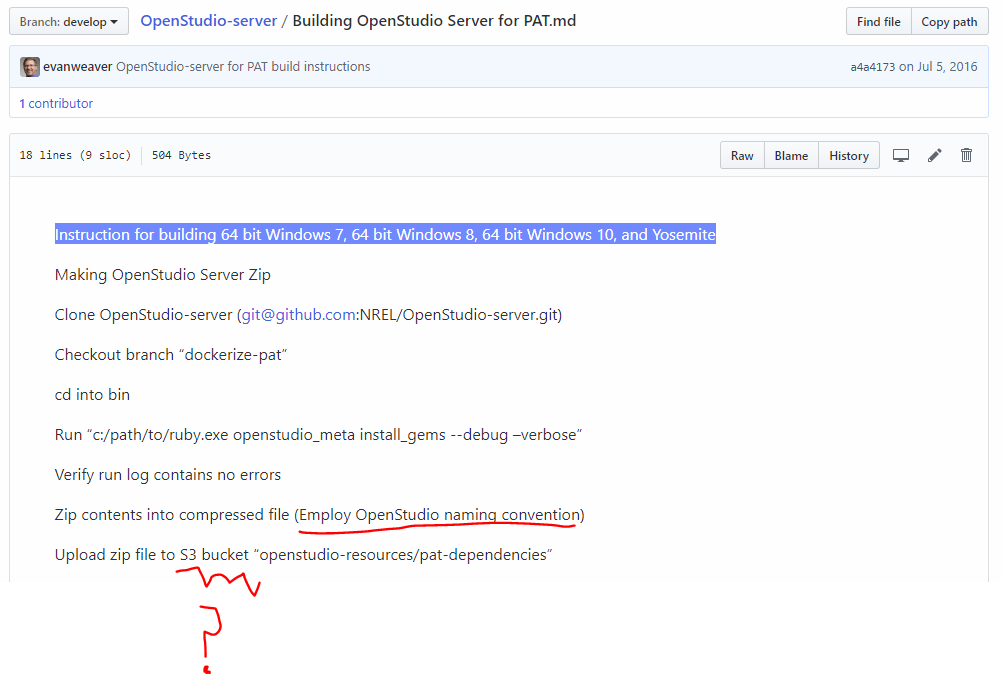View the Raw file

point(742,155)
